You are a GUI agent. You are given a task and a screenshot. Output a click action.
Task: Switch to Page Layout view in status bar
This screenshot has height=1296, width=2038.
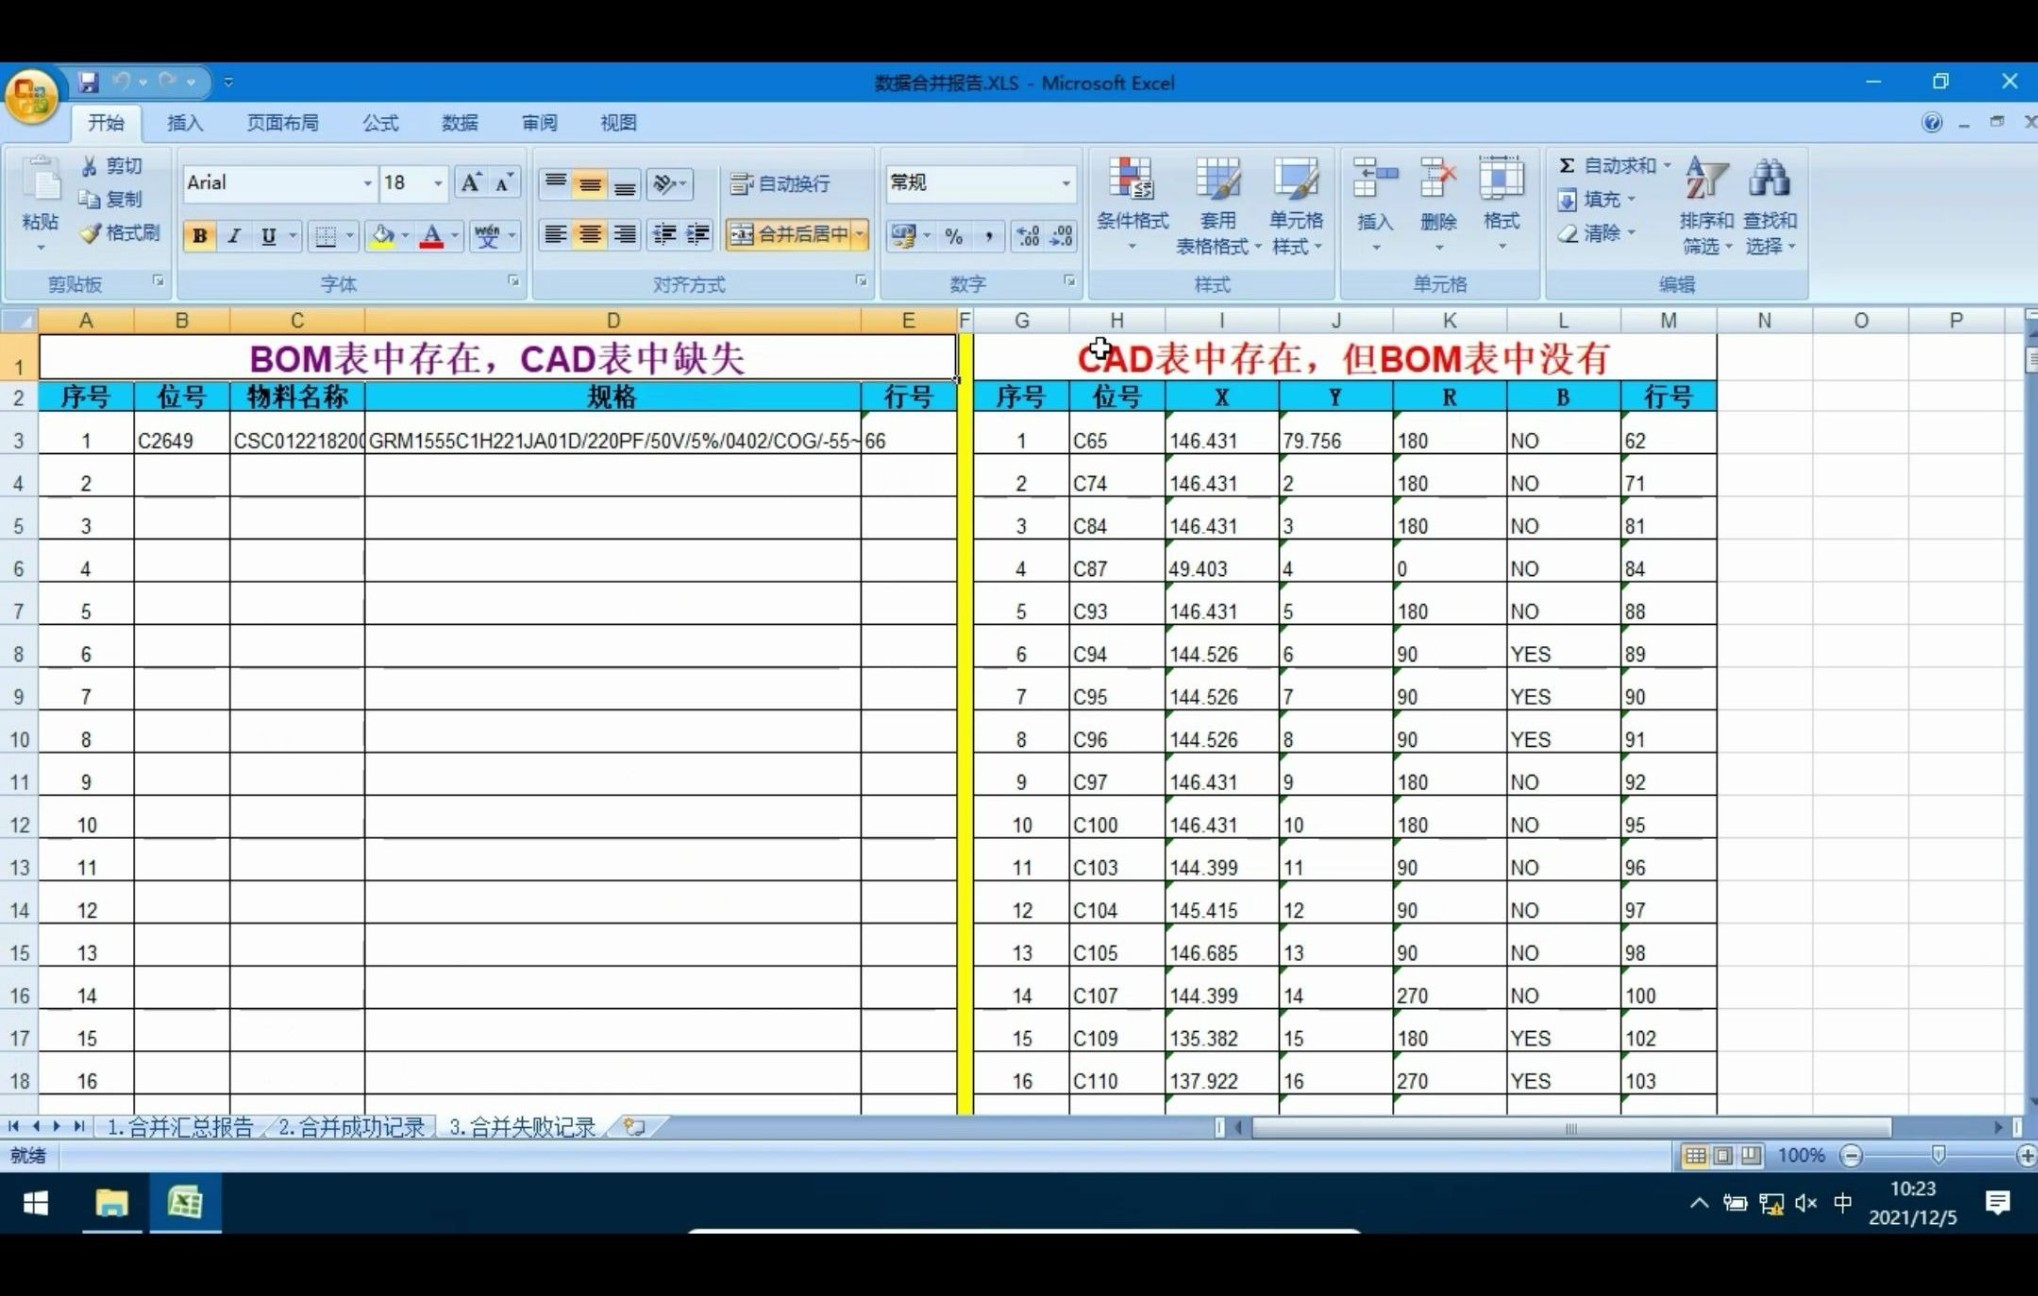click(1722, 1156)
